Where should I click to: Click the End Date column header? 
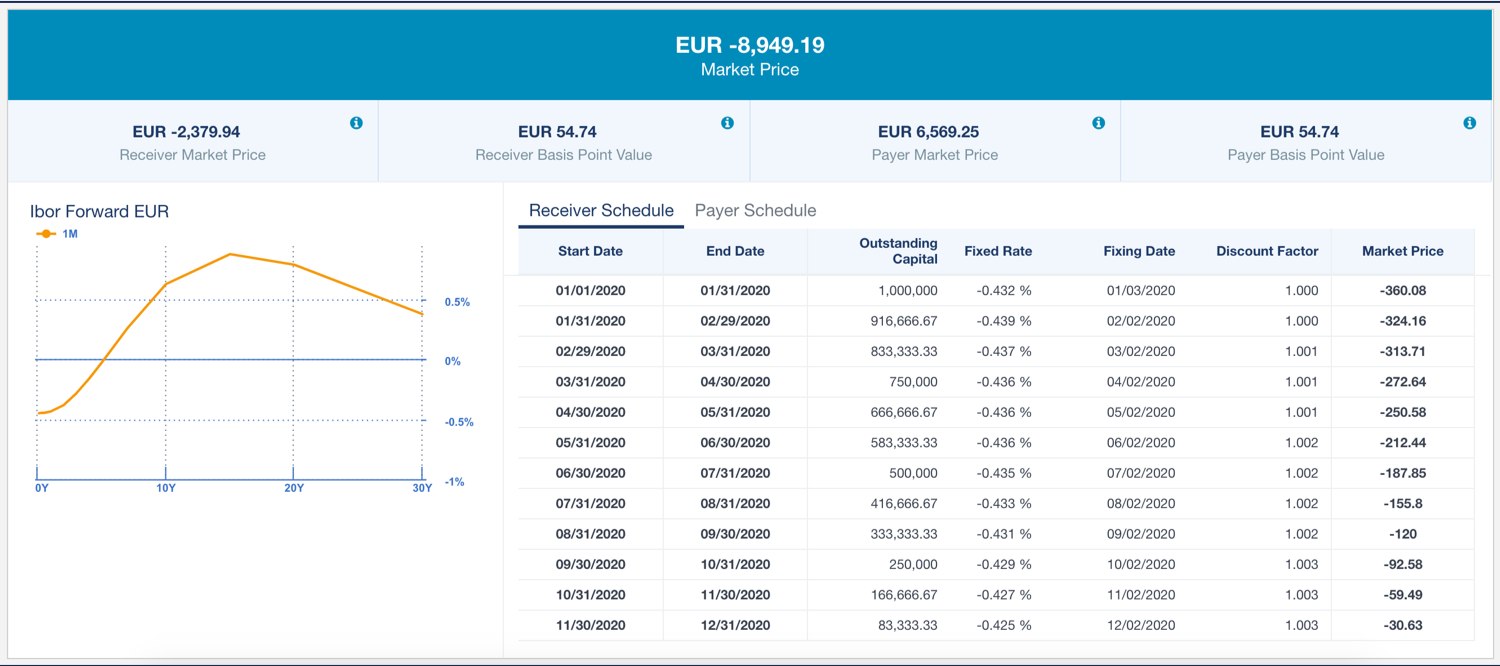735,252
